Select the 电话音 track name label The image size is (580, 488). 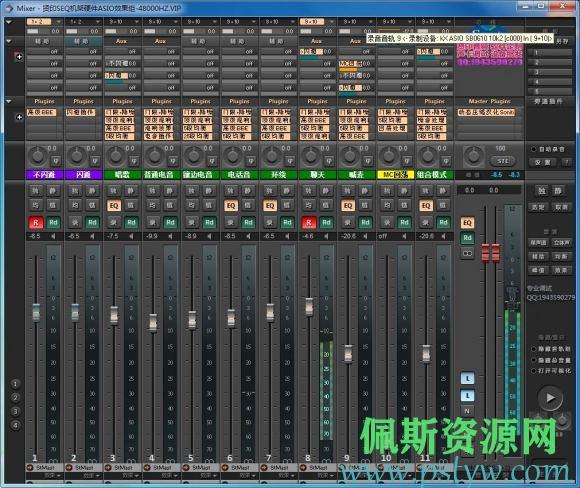(x=239, y=175)
